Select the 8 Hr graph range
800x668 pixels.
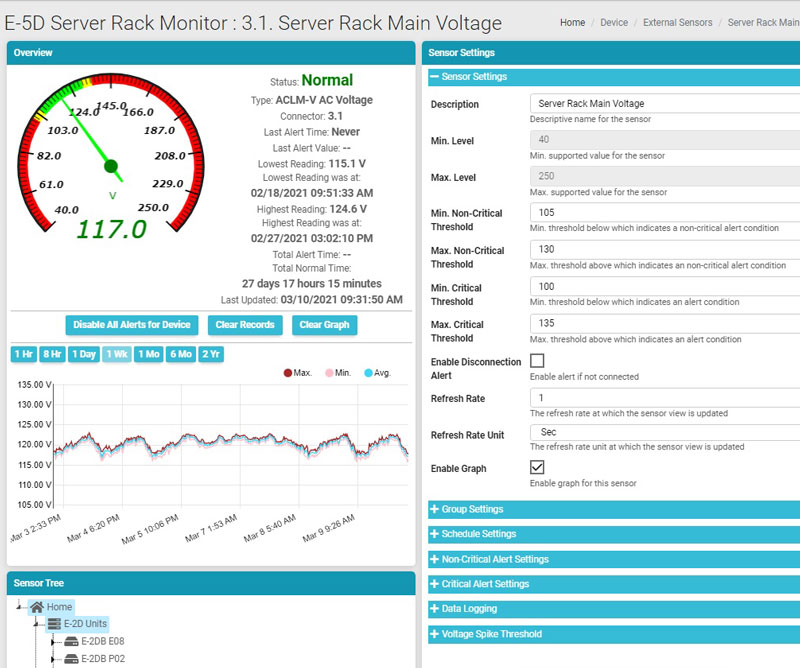[x=52, y=354]
